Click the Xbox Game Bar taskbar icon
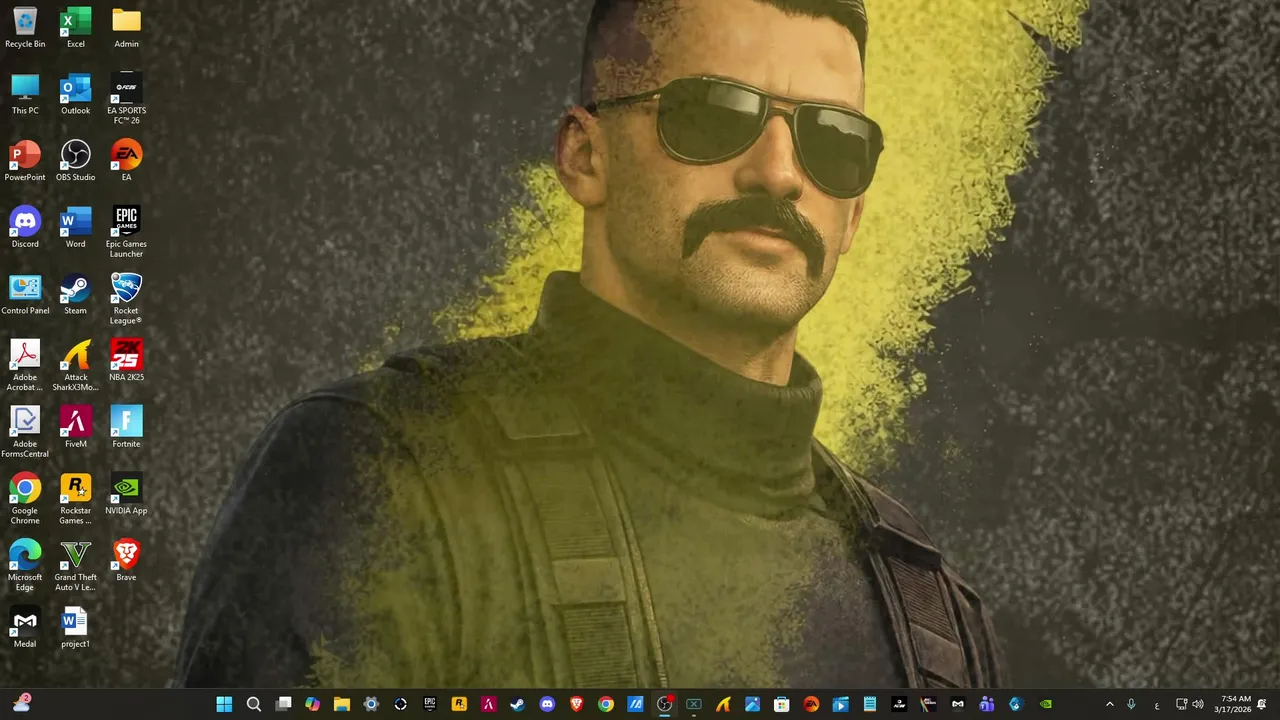The height and width of the screenshot is (720, 1280). coord(694,704)
